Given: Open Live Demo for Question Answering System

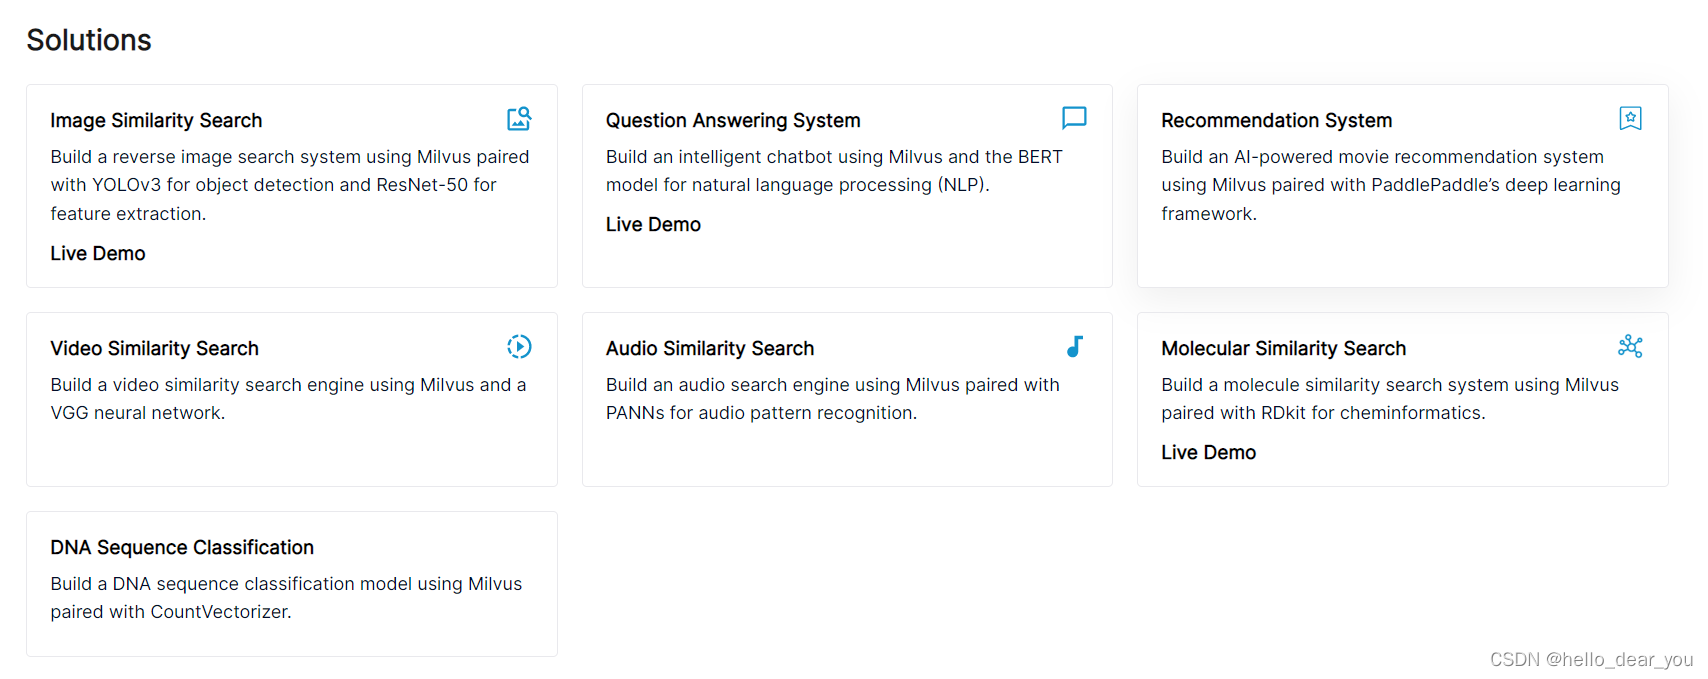Looking at the screenshot, I should point(653,225).
